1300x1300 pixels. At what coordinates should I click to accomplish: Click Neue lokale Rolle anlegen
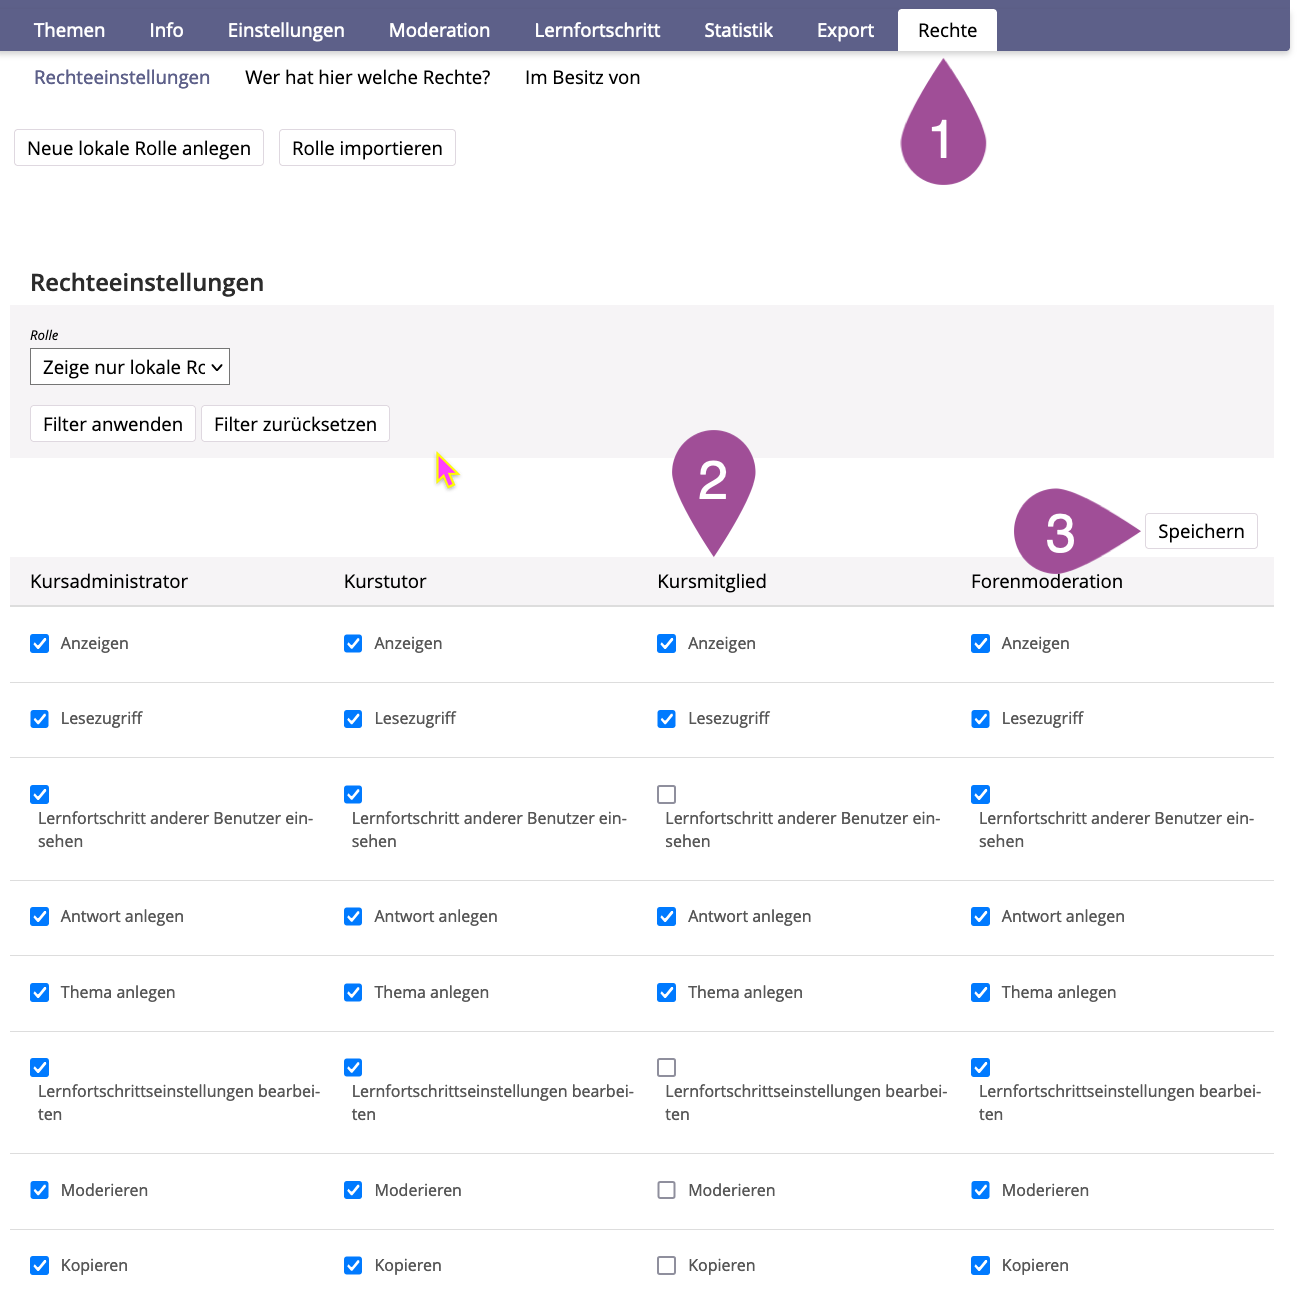(139, 148)
